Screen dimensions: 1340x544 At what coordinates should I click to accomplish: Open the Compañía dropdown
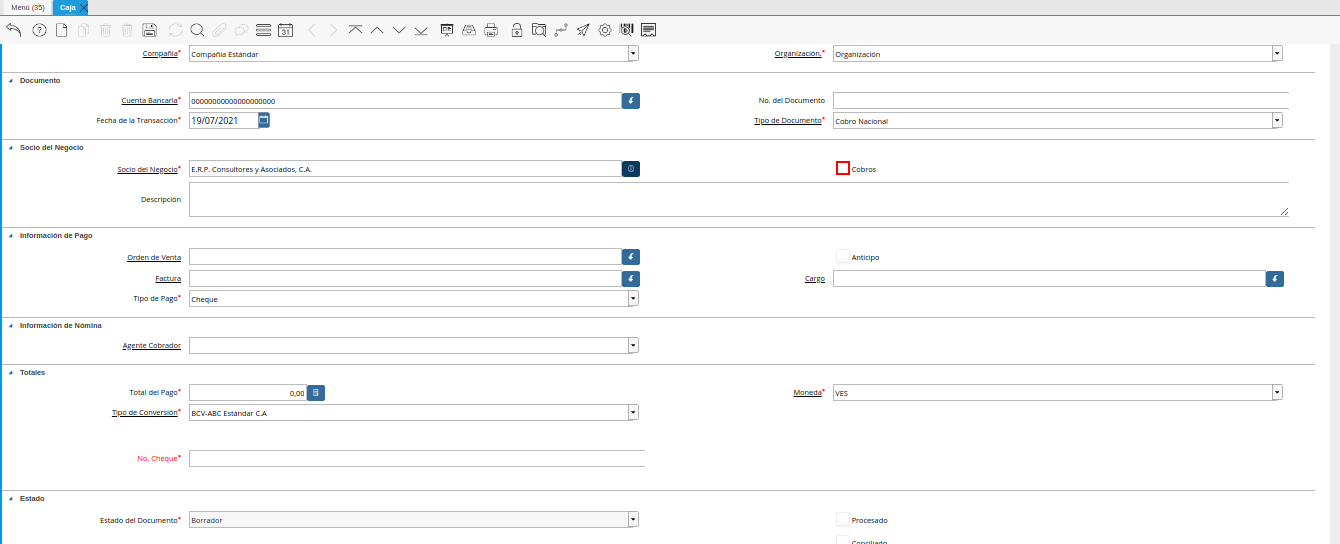pos(633,54)
